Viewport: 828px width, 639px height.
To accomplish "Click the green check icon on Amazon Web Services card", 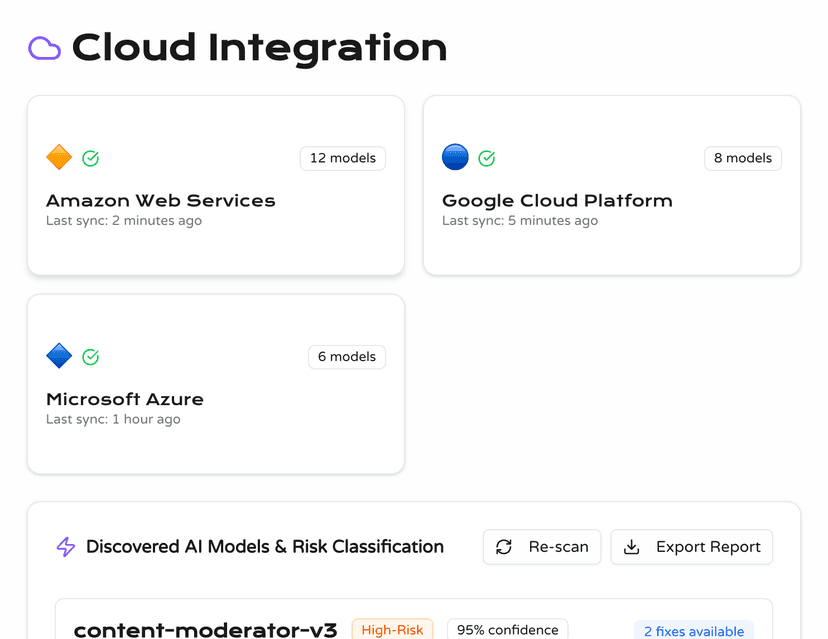I will coord(91,158).
